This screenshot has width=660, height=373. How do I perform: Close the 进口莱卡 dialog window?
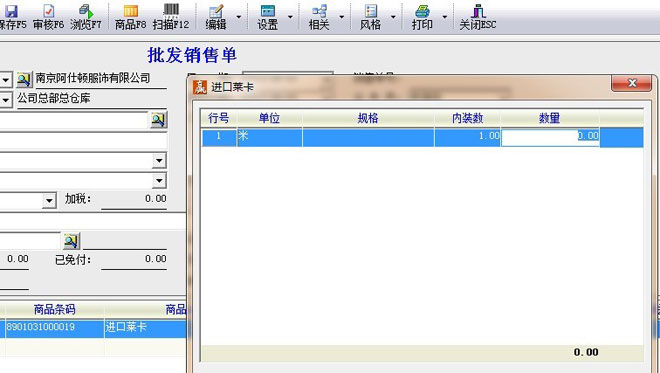(632, 83)
